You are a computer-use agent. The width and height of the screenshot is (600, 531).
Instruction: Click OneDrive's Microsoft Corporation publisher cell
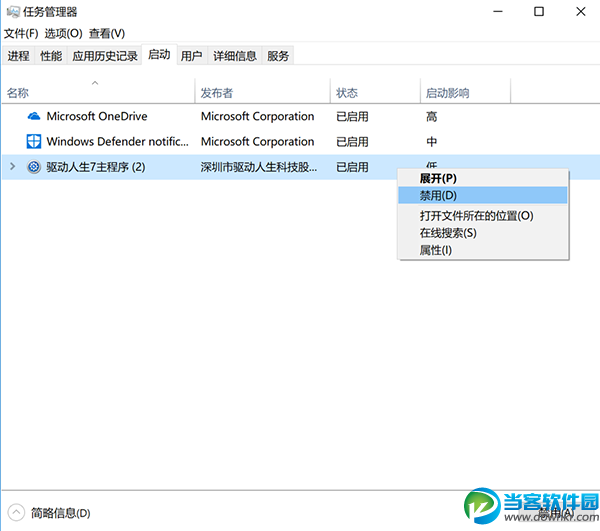[x=258, y=116]
